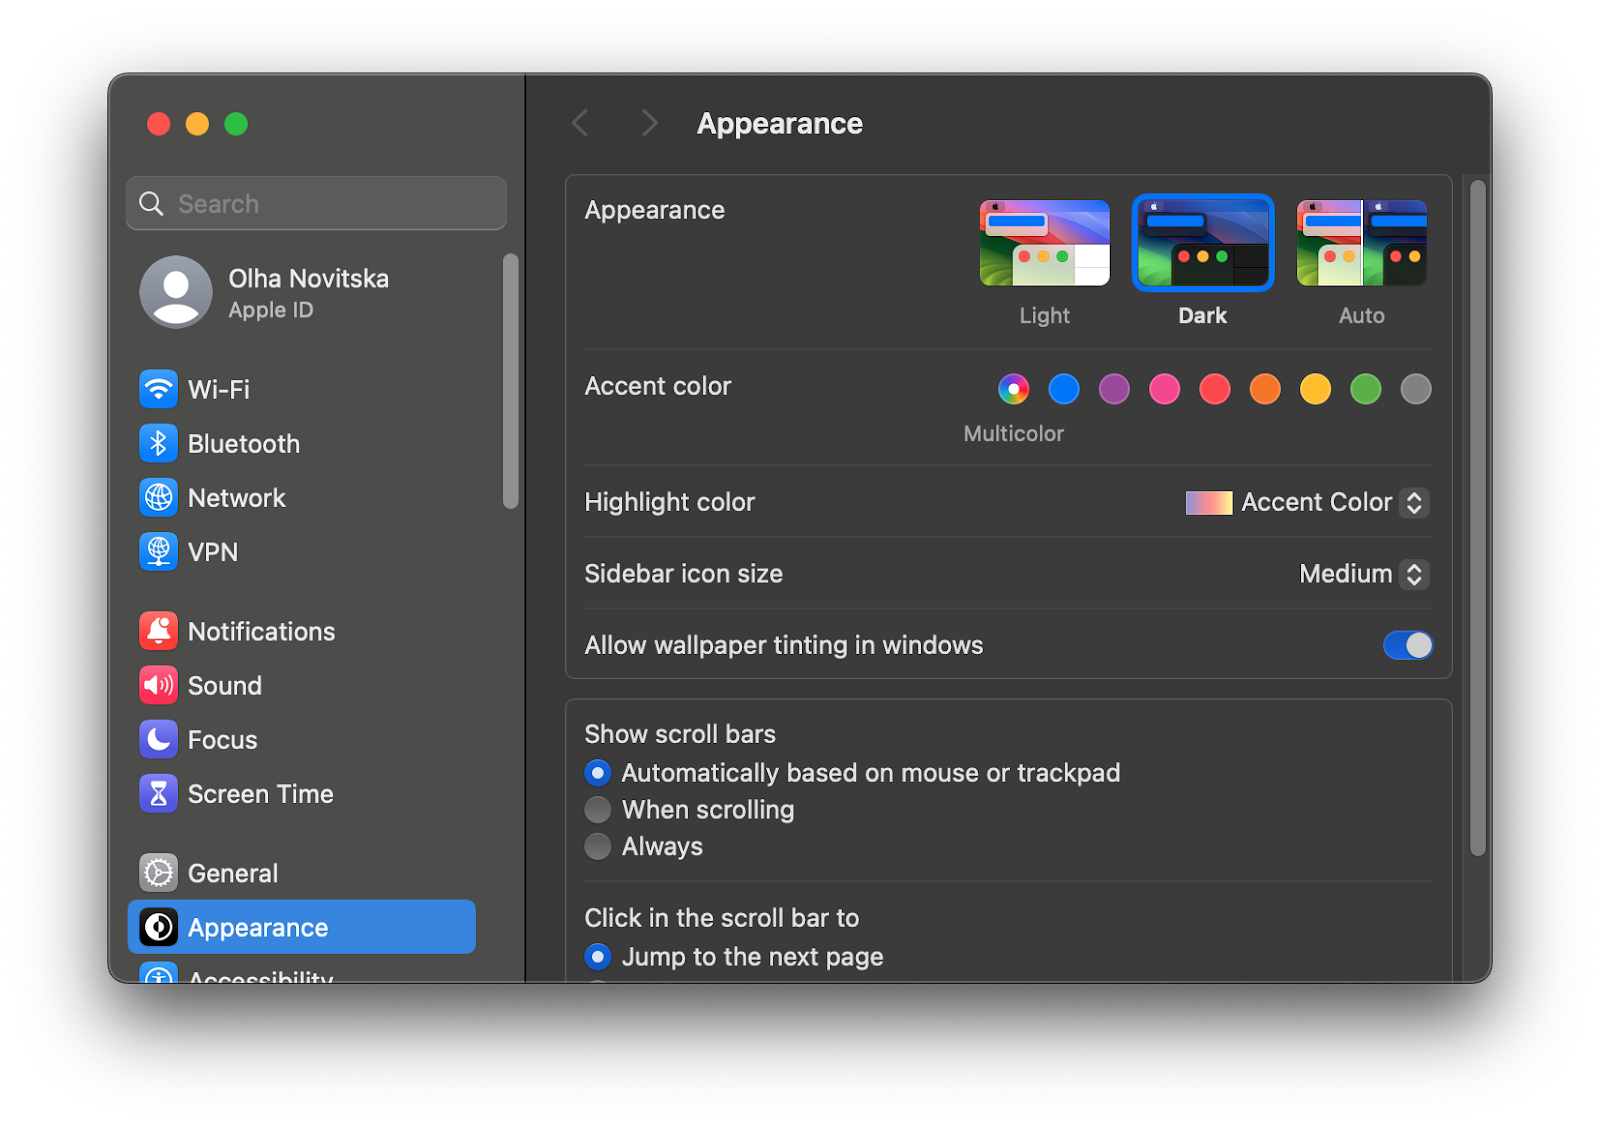
Task: Open VPN settings from the sidebar
Action: (x=212, y=551)
